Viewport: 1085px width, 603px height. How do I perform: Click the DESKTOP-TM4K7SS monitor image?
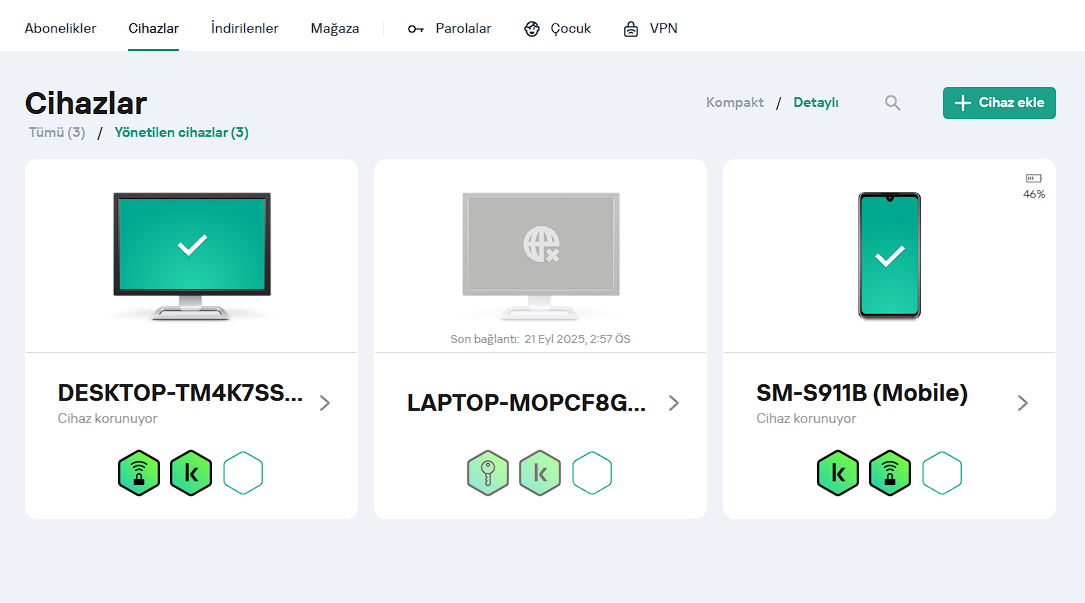click(192, 255)
